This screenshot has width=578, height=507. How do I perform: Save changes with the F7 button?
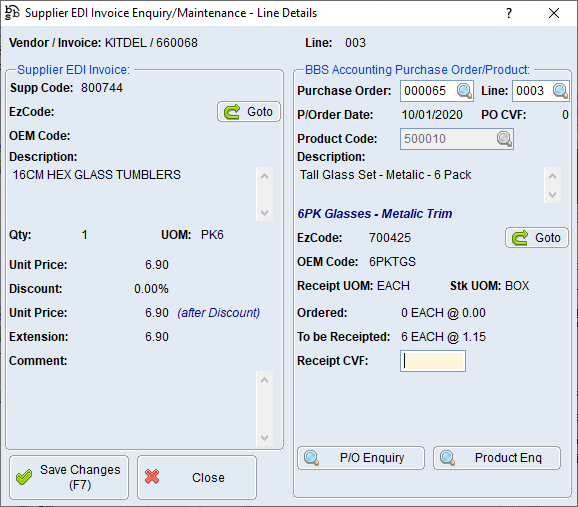coord(69,478)
